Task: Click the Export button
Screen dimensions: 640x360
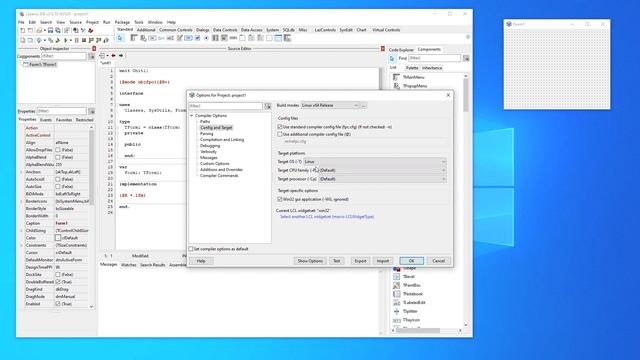Action: pos(360,261)
